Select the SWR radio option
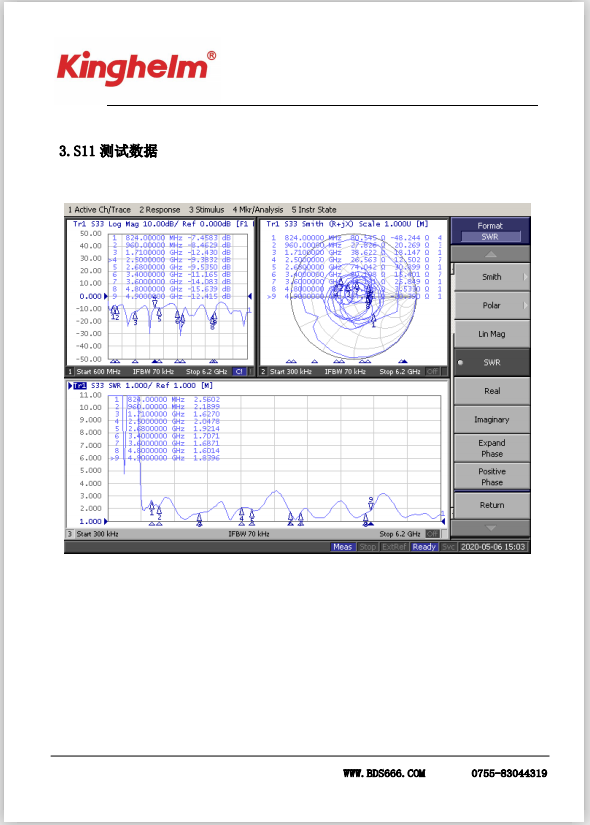 pyautogui.click(x=492, y=362)
